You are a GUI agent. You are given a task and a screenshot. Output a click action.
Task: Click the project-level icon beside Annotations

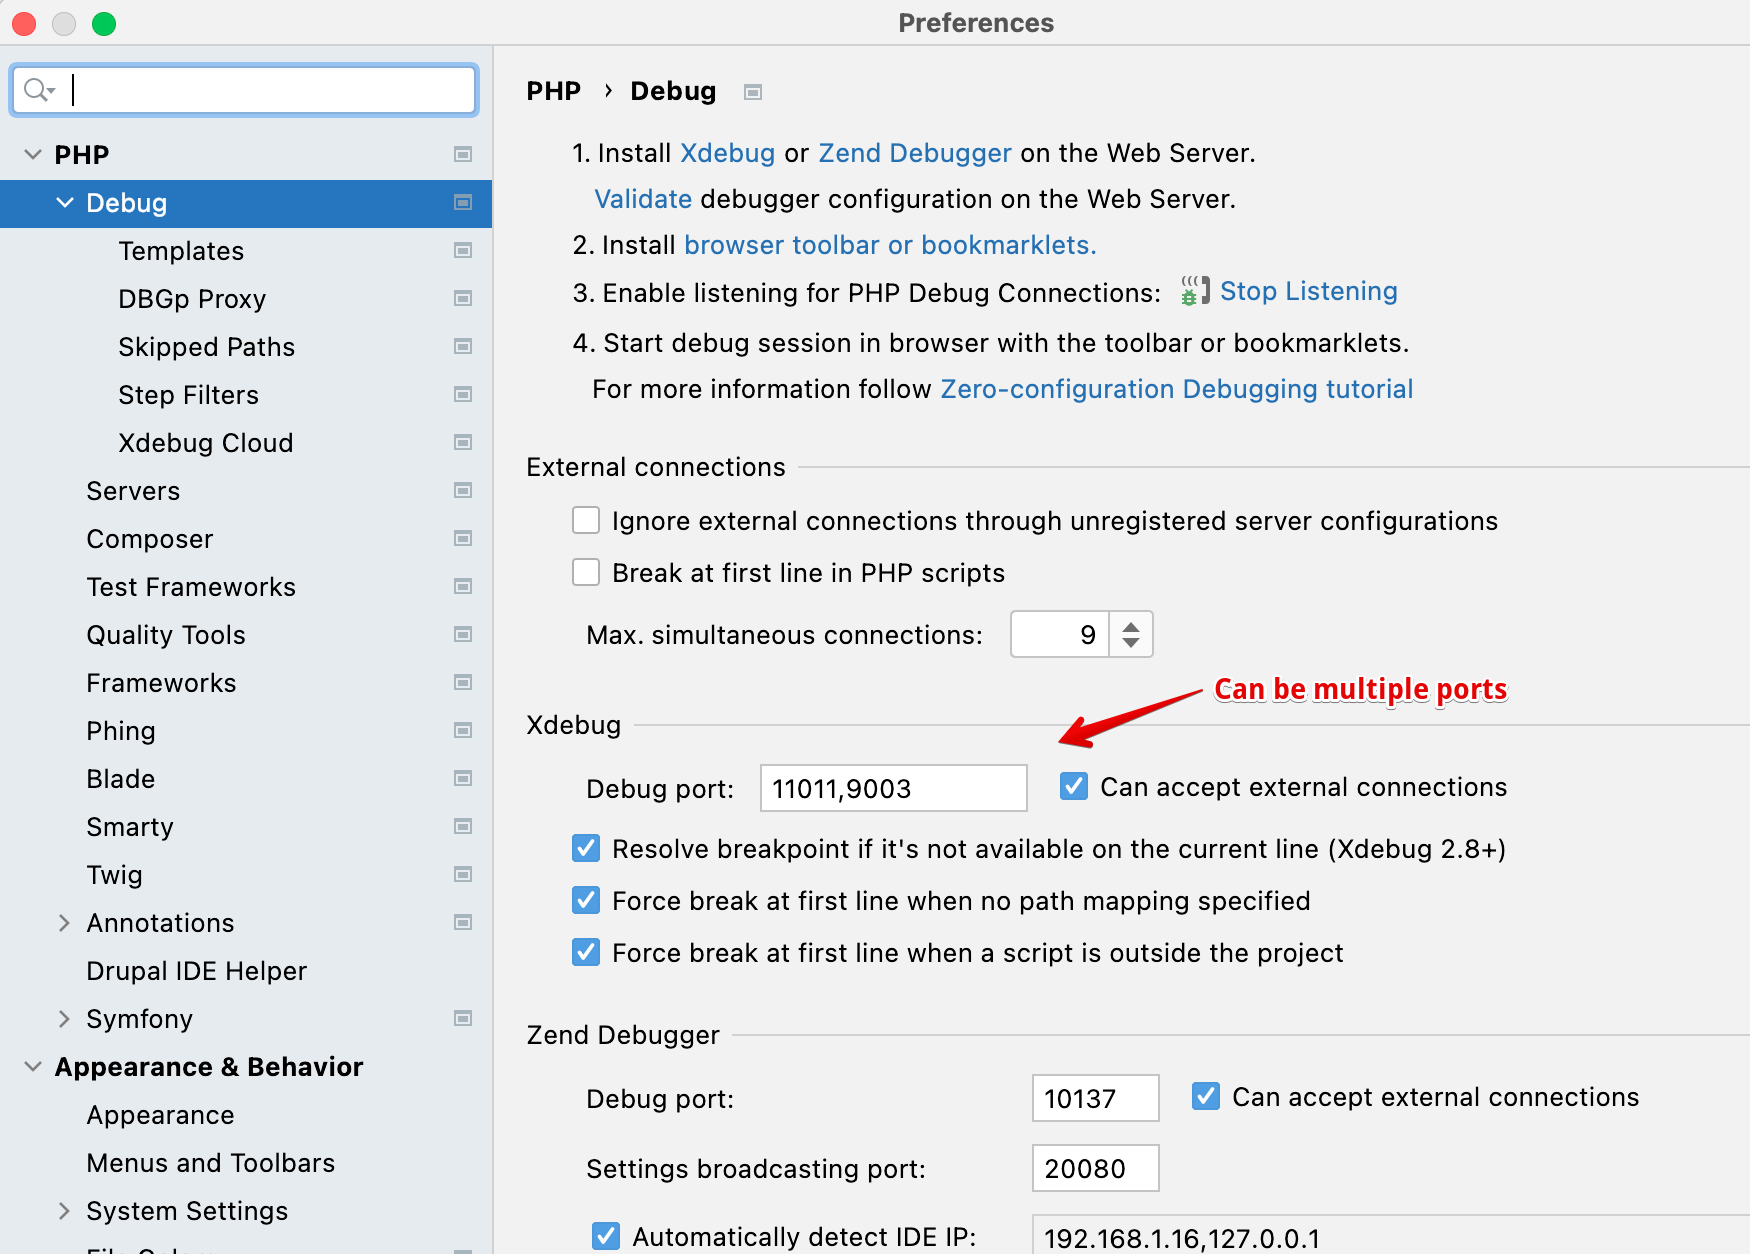click(x=463, y=922)
